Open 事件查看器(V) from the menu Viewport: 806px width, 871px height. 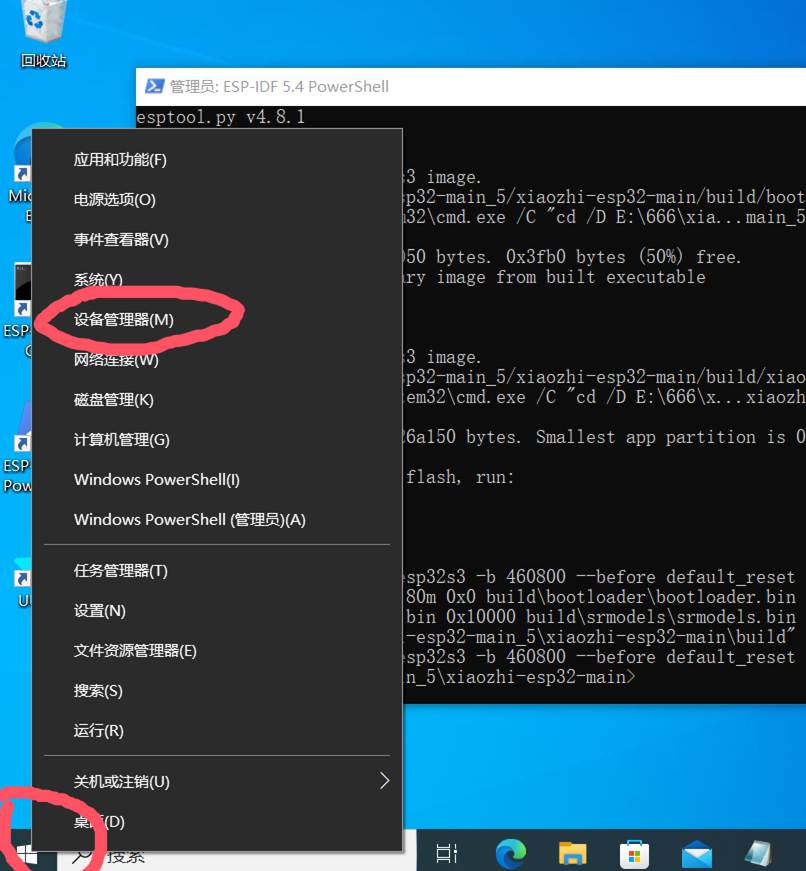point(120,239)
